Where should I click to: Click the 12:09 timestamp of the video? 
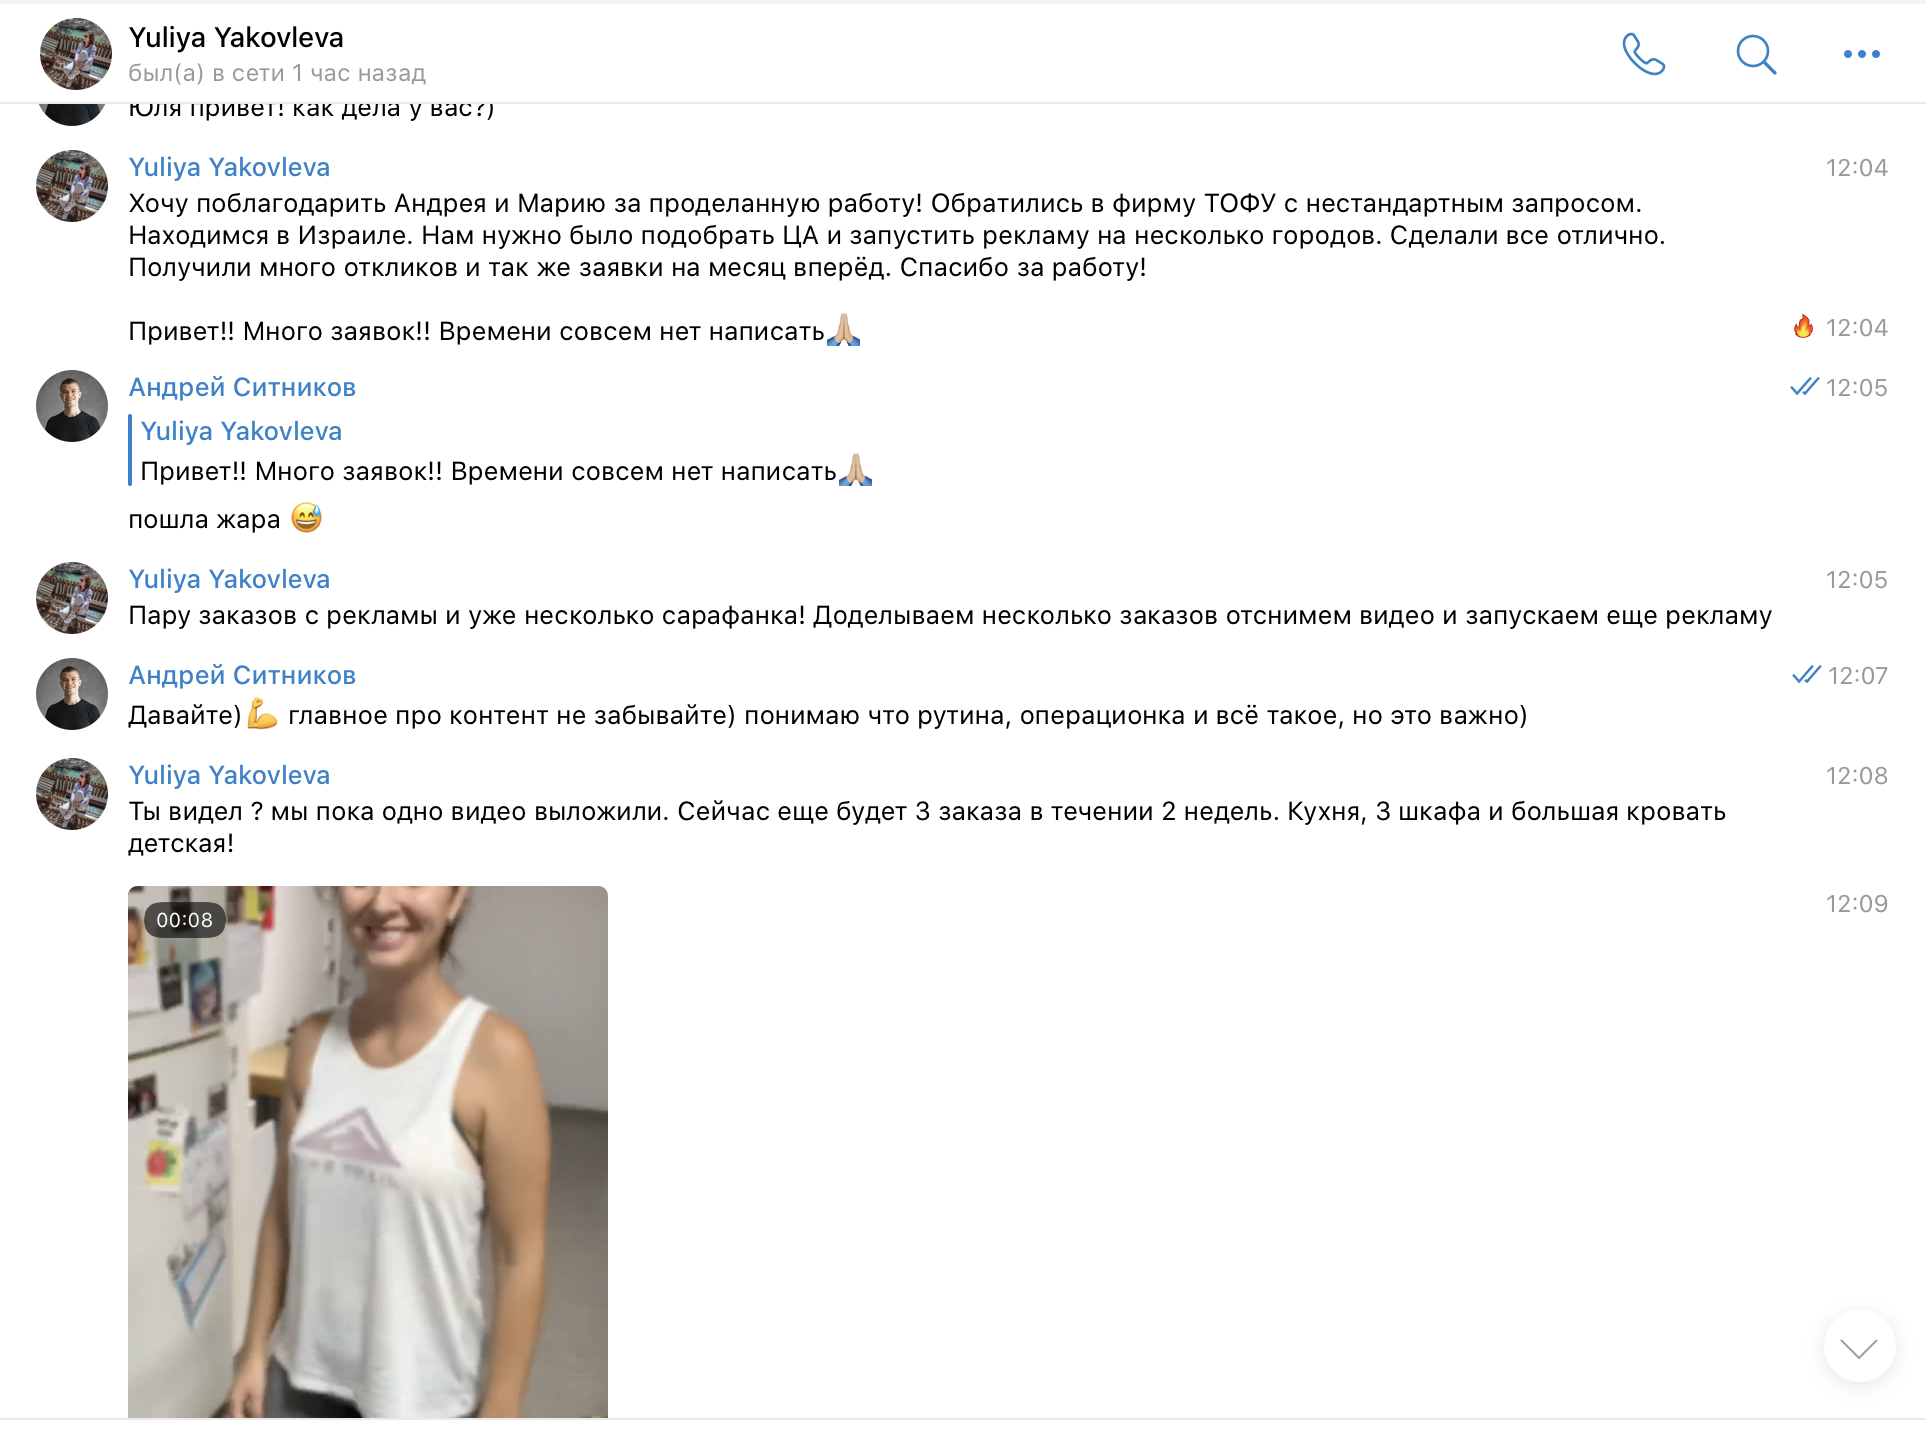coord(1856,904)
